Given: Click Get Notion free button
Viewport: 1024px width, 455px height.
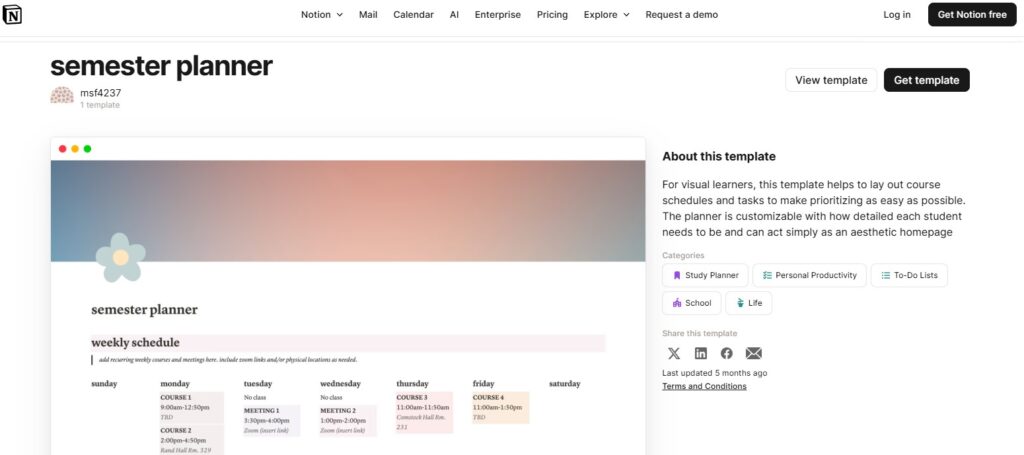Looking at the screenshot, I should (973, 15).
